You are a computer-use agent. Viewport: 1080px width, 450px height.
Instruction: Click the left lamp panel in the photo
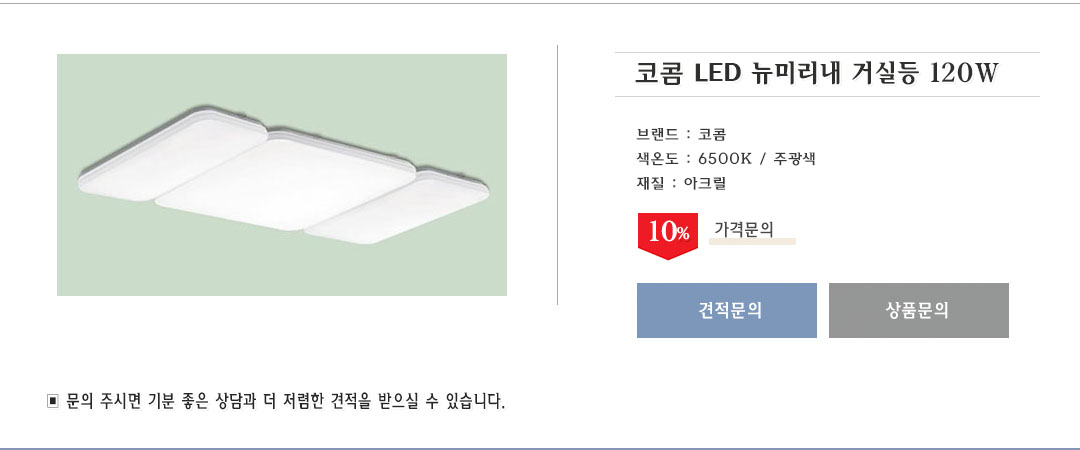[170, 160]
